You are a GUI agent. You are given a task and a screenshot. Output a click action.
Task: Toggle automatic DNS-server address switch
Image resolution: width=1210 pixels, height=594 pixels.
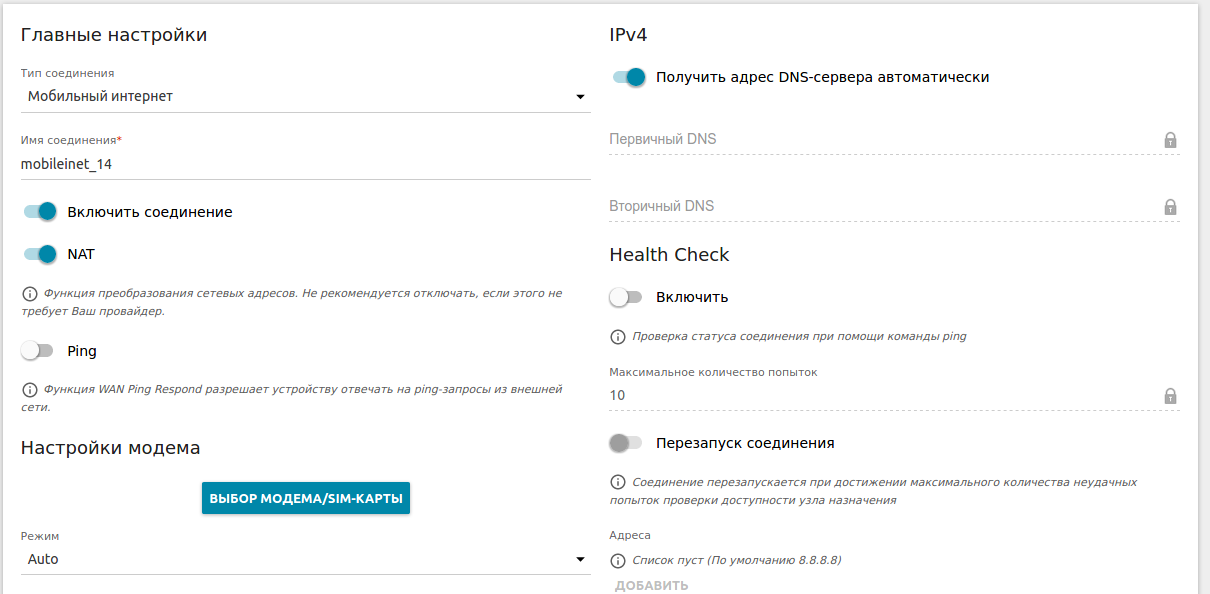coord(629,77)
